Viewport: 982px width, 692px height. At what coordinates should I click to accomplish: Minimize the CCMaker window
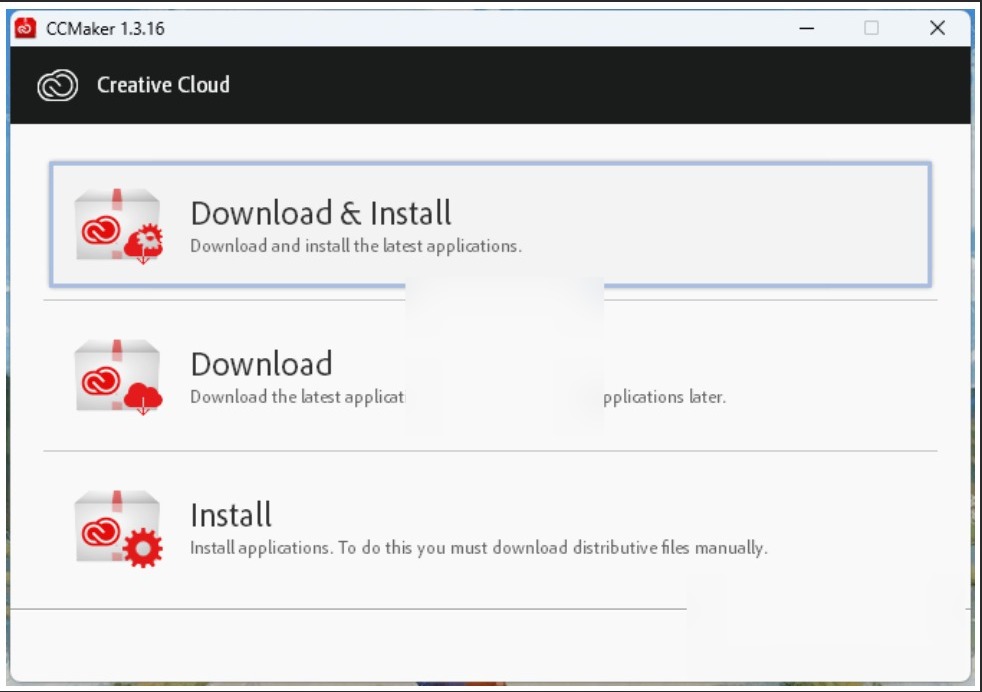click(807, 28)
